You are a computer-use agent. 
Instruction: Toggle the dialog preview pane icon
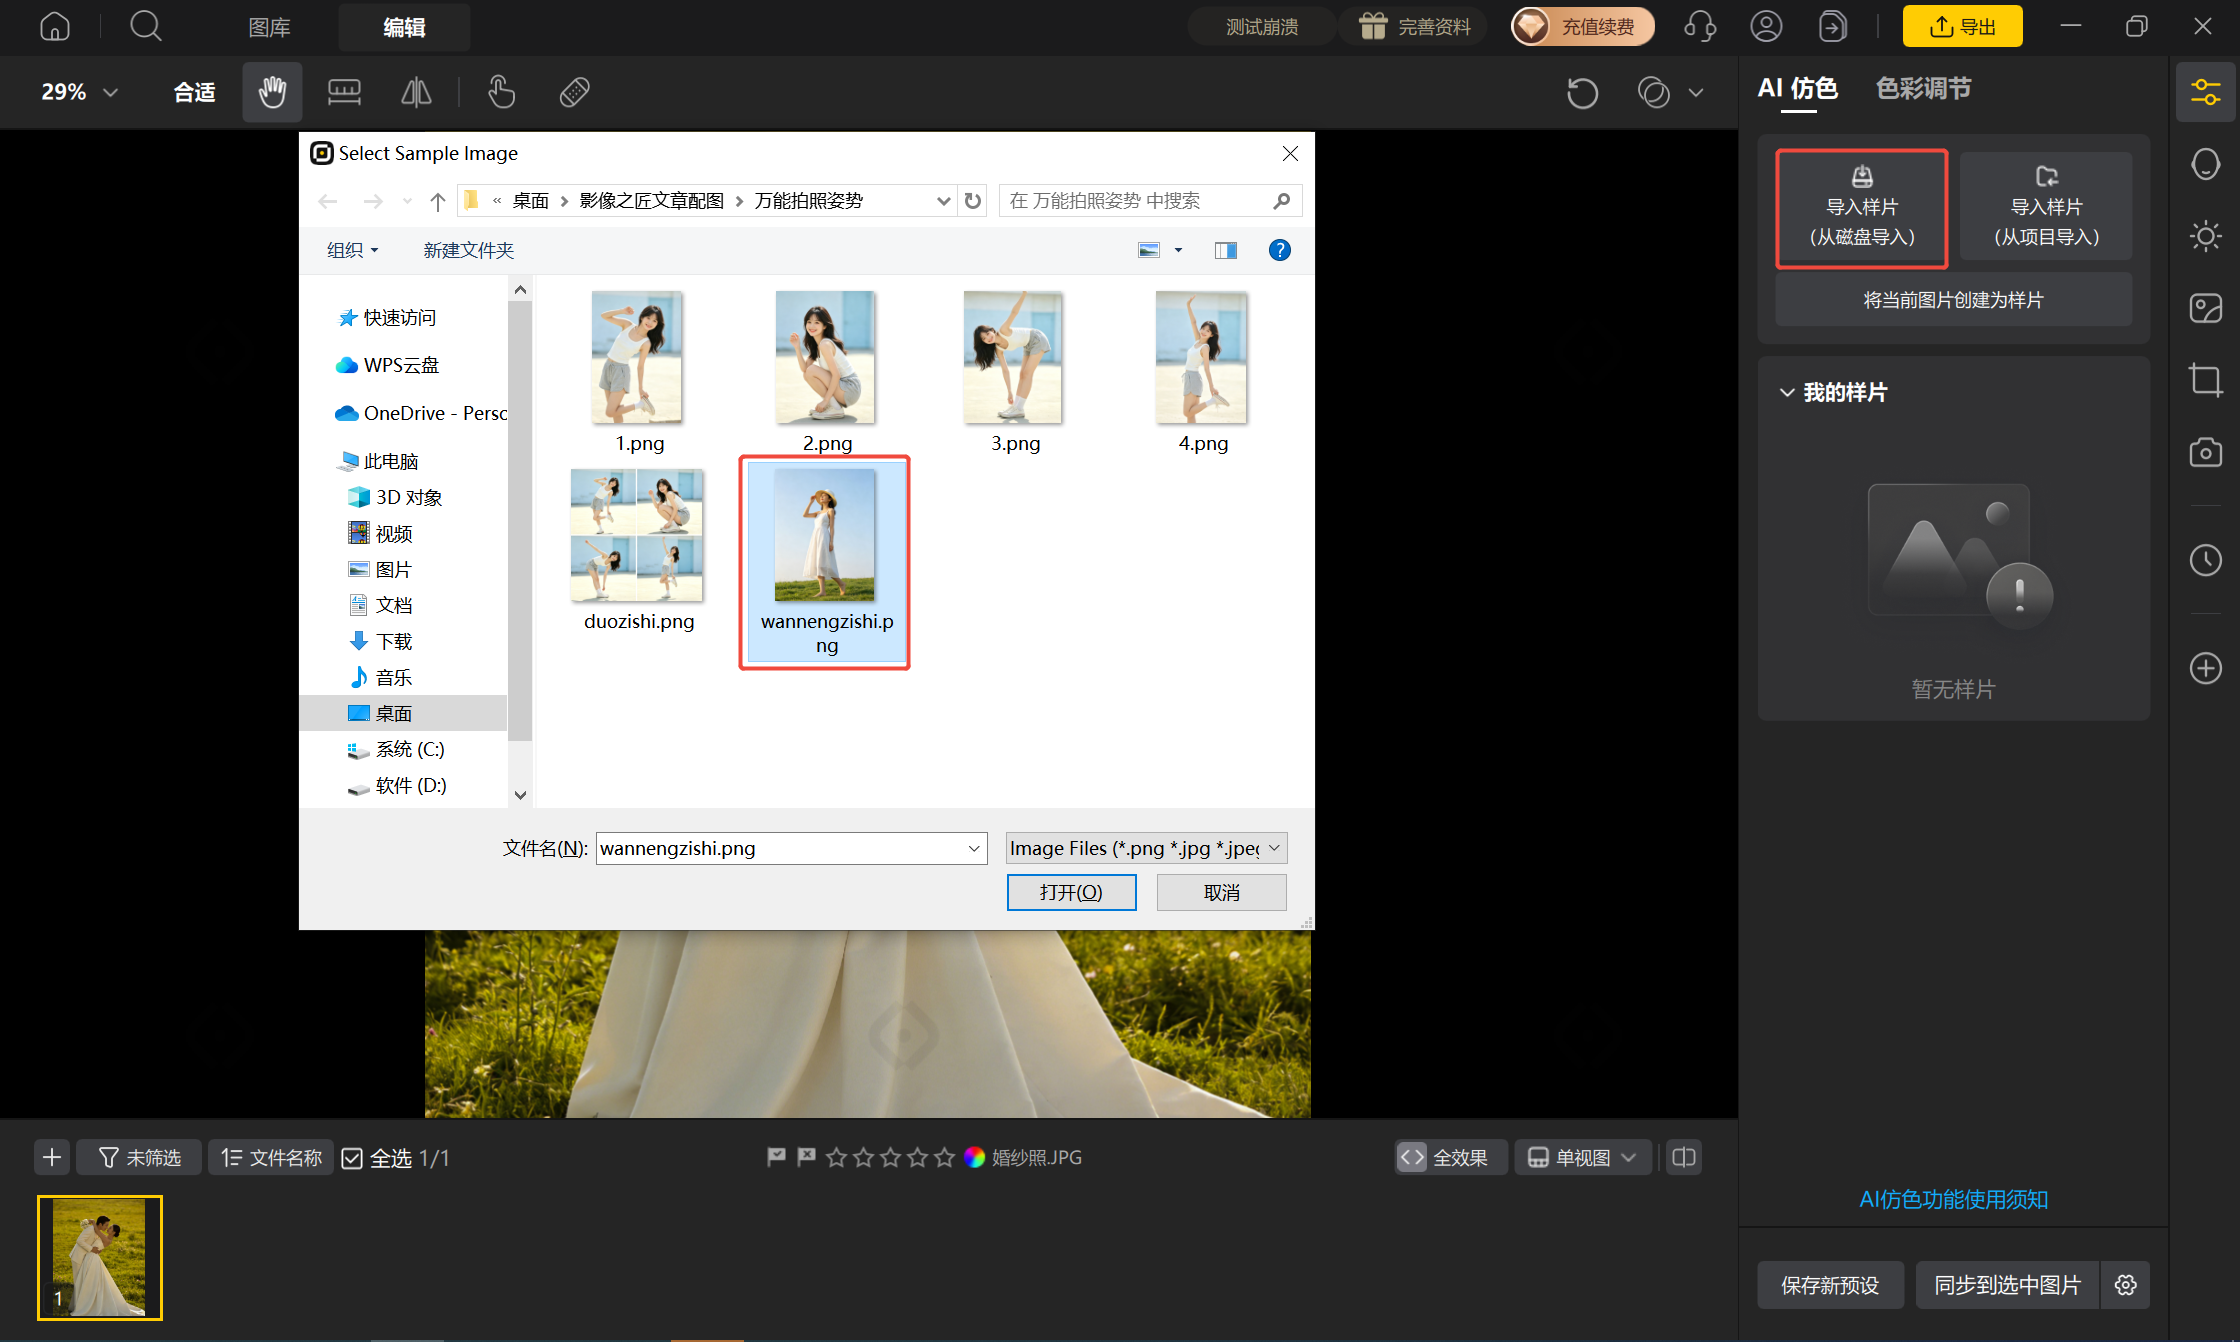pos(1225,250)
